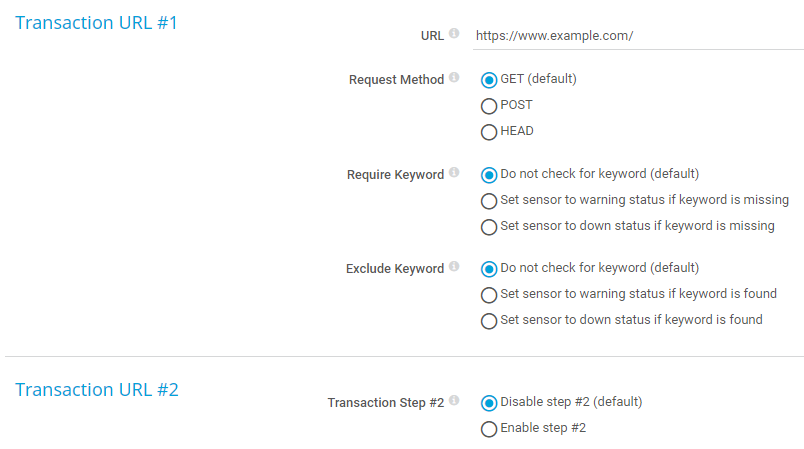Set down status if keyword is found

pyautogui.click(x=489, y=321)
